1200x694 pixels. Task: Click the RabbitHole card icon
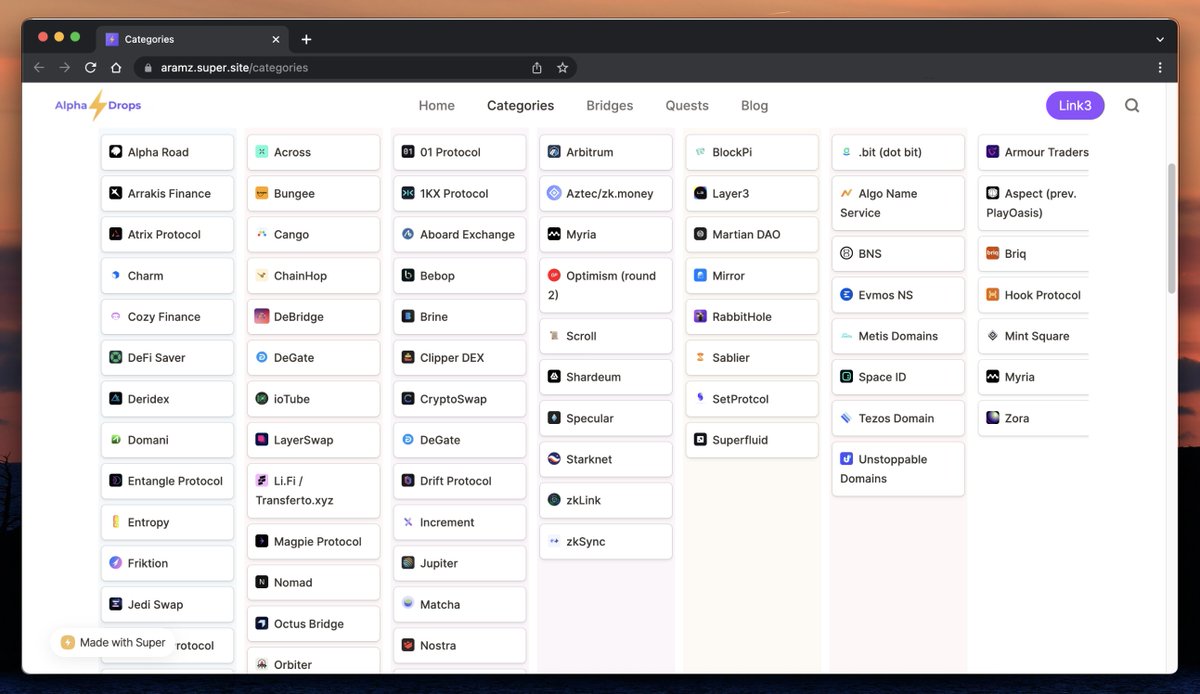coord(700,316)
